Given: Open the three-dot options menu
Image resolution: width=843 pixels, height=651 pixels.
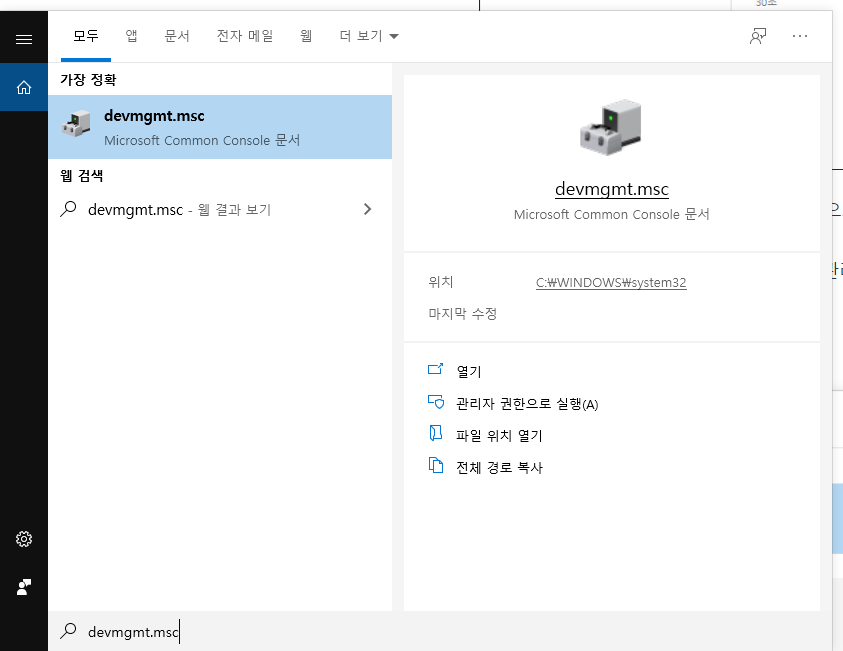Looking at the screenshot, I should click(x=799, y=36).
